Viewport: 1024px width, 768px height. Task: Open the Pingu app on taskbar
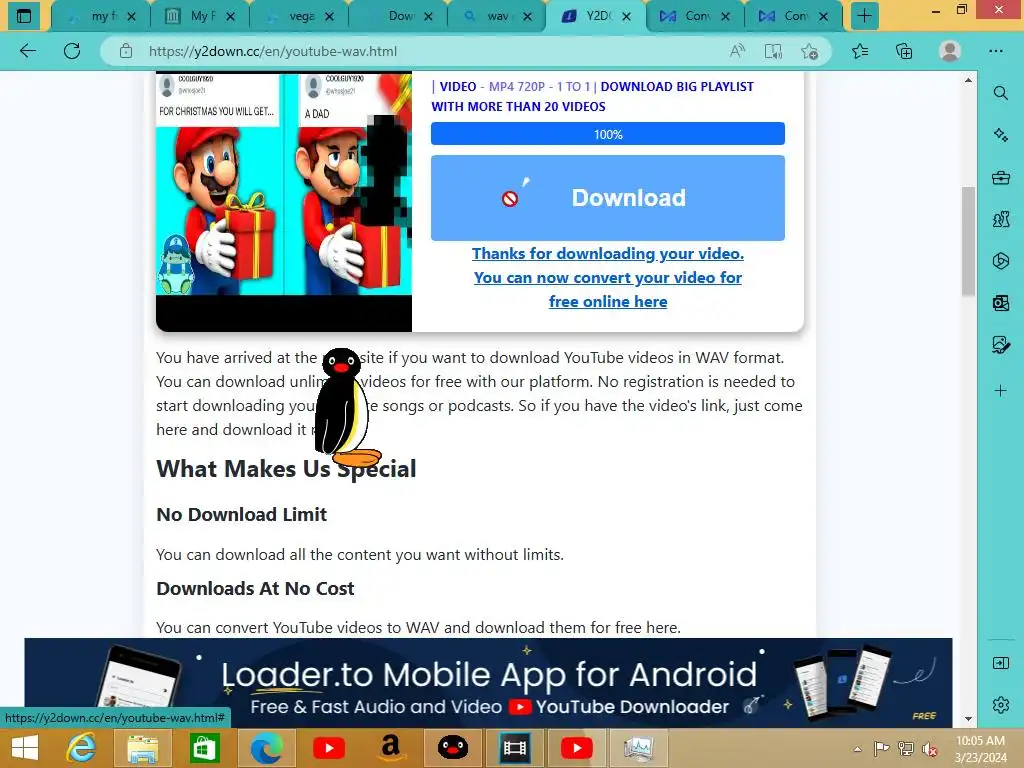pos(453,748)
